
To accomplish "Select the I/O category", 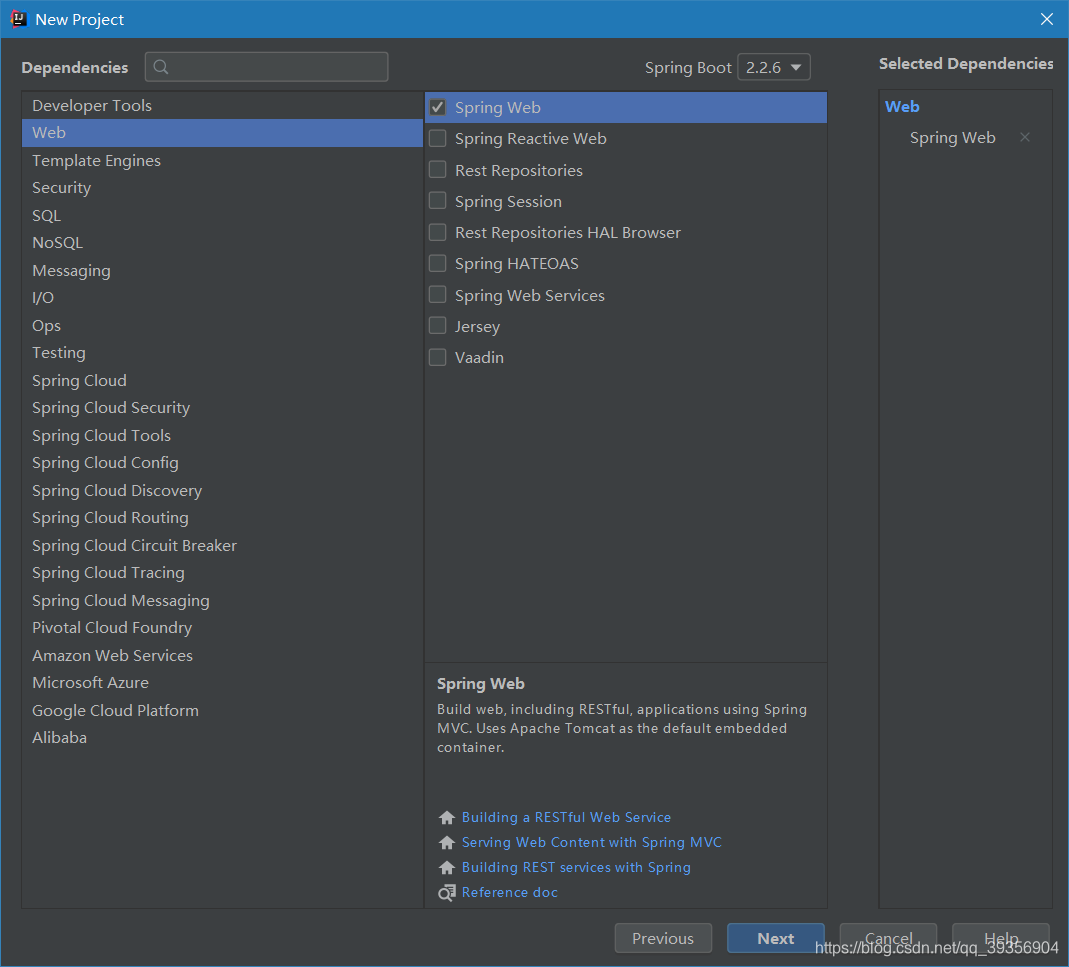I will click(x=222, y=298).
